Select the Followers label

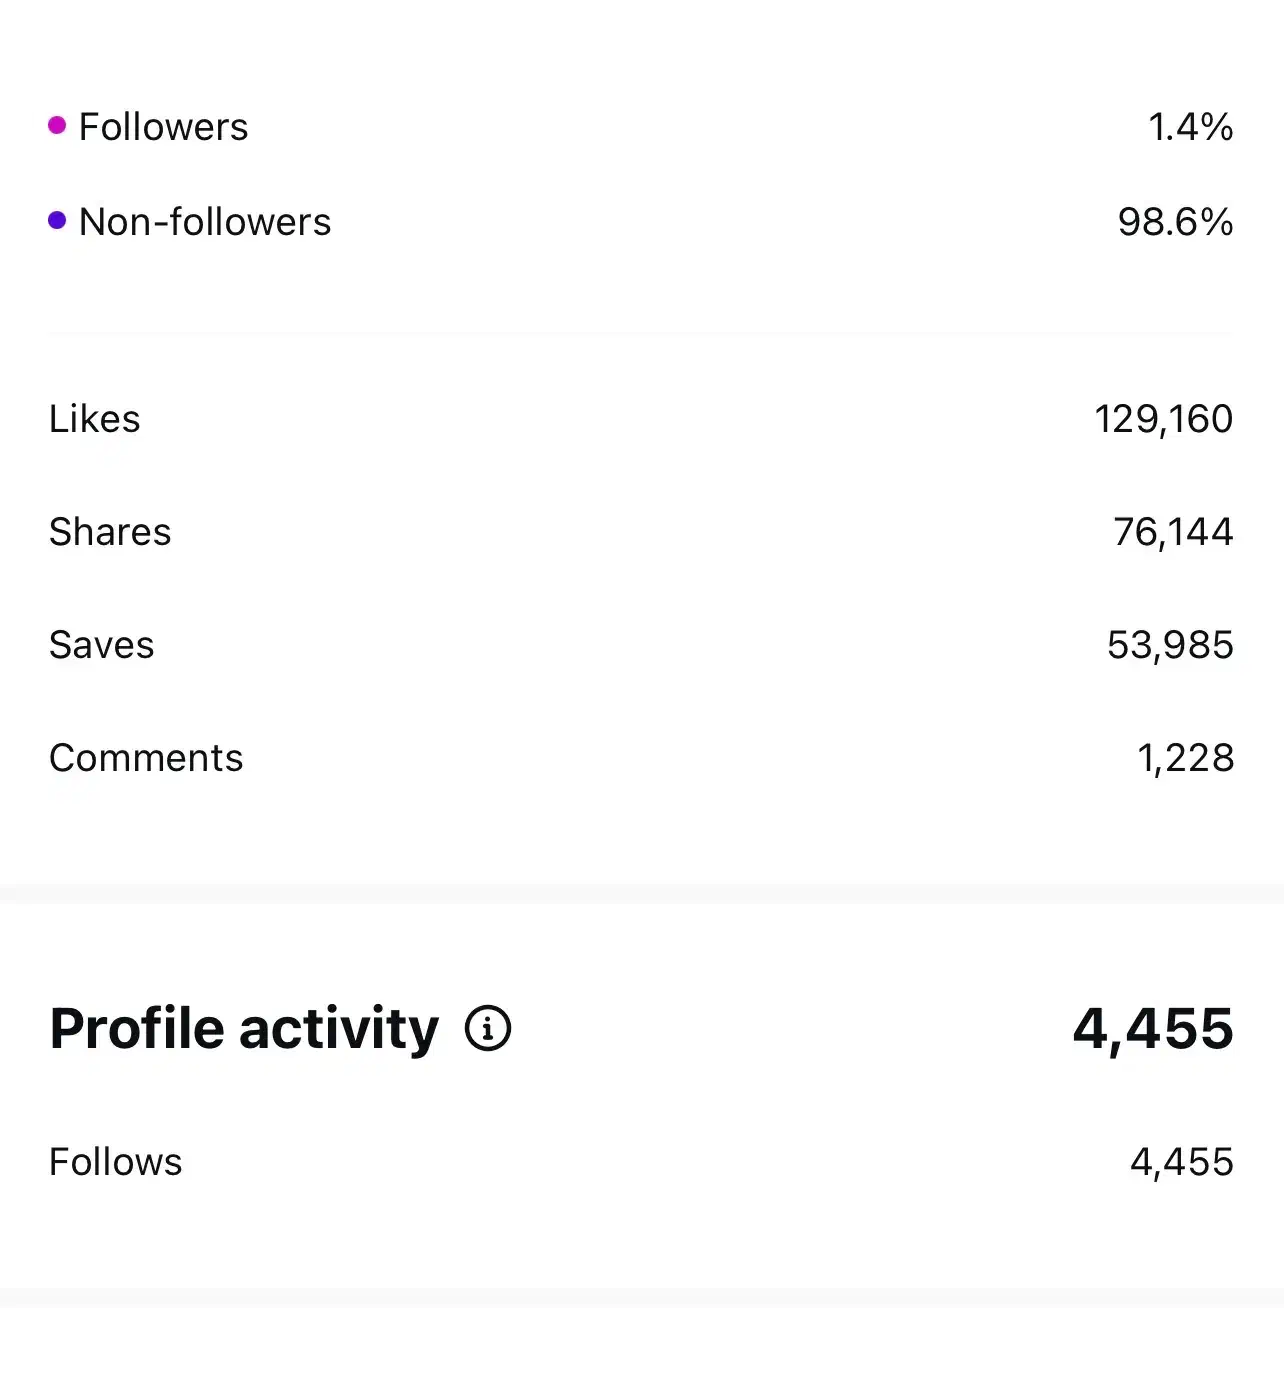pos(163,127)
